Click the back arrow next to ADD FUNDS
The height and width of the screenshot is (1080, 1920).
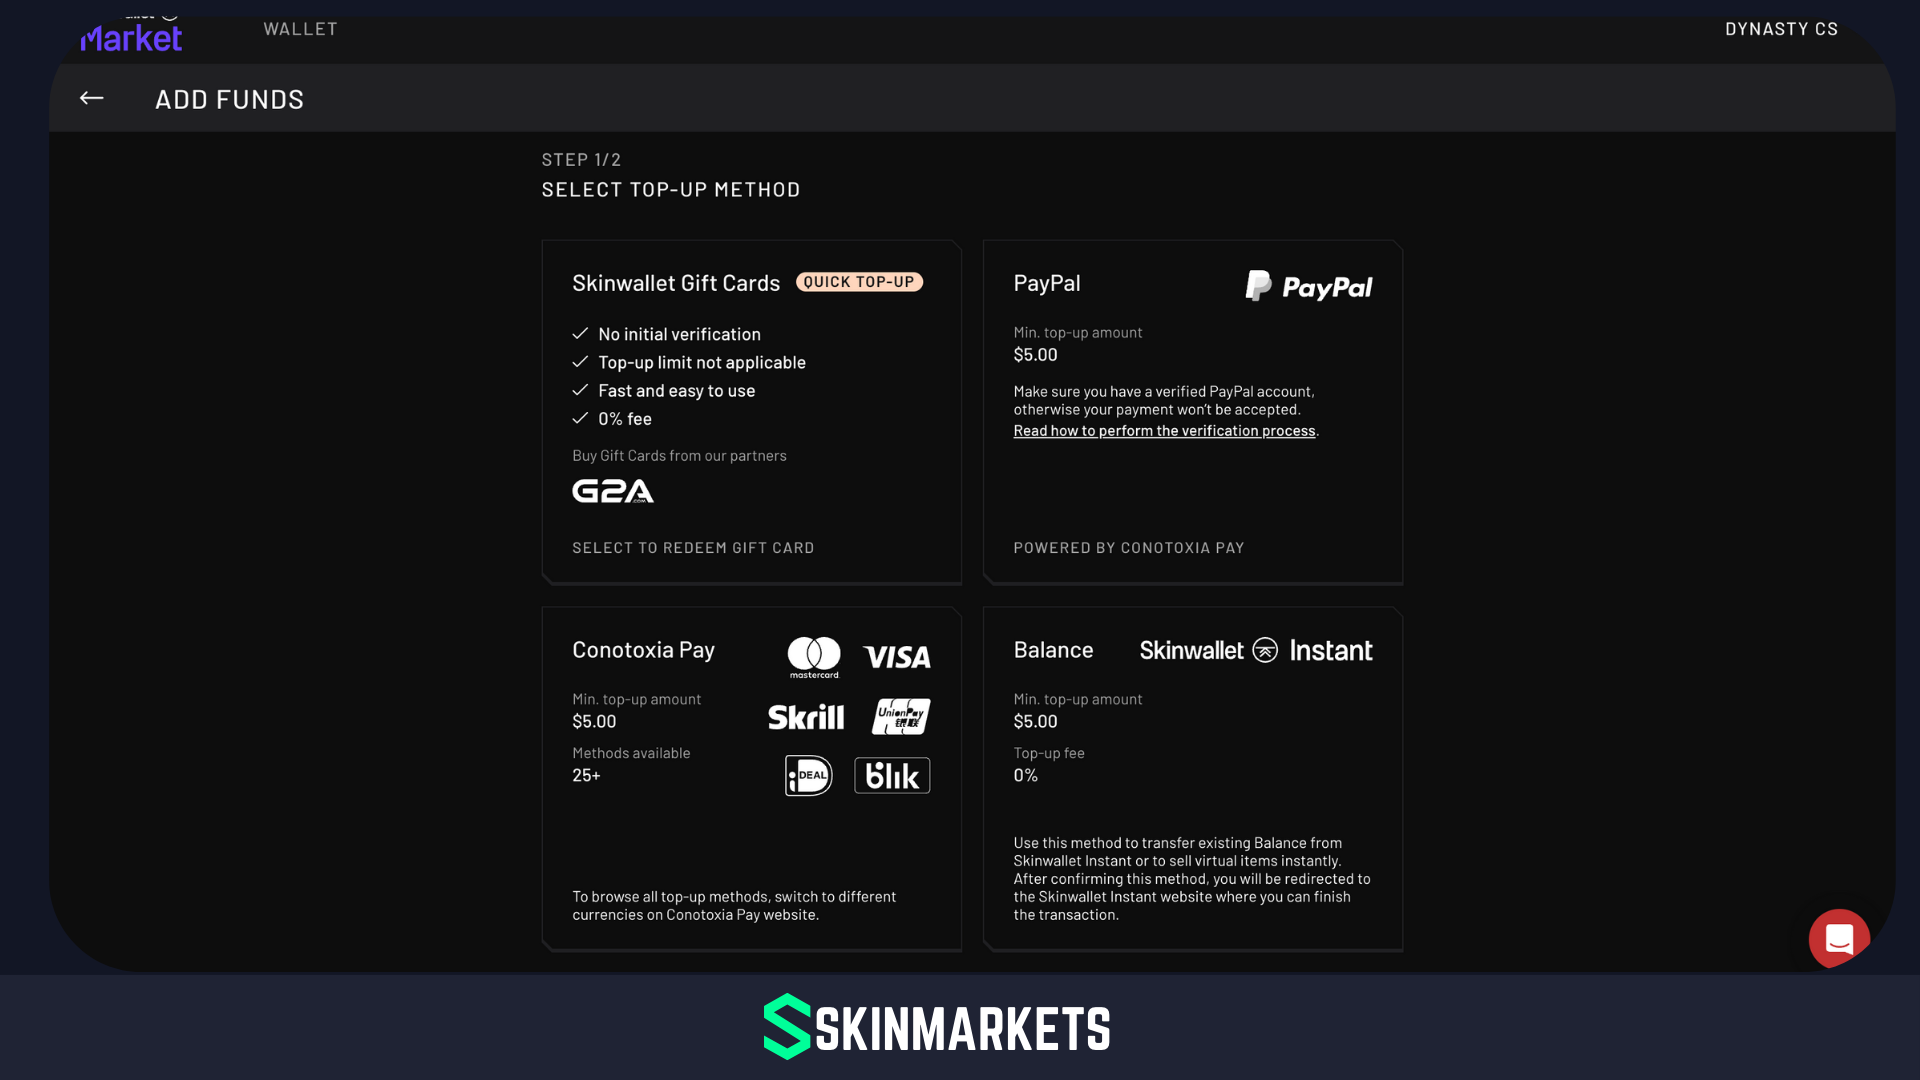90,98
